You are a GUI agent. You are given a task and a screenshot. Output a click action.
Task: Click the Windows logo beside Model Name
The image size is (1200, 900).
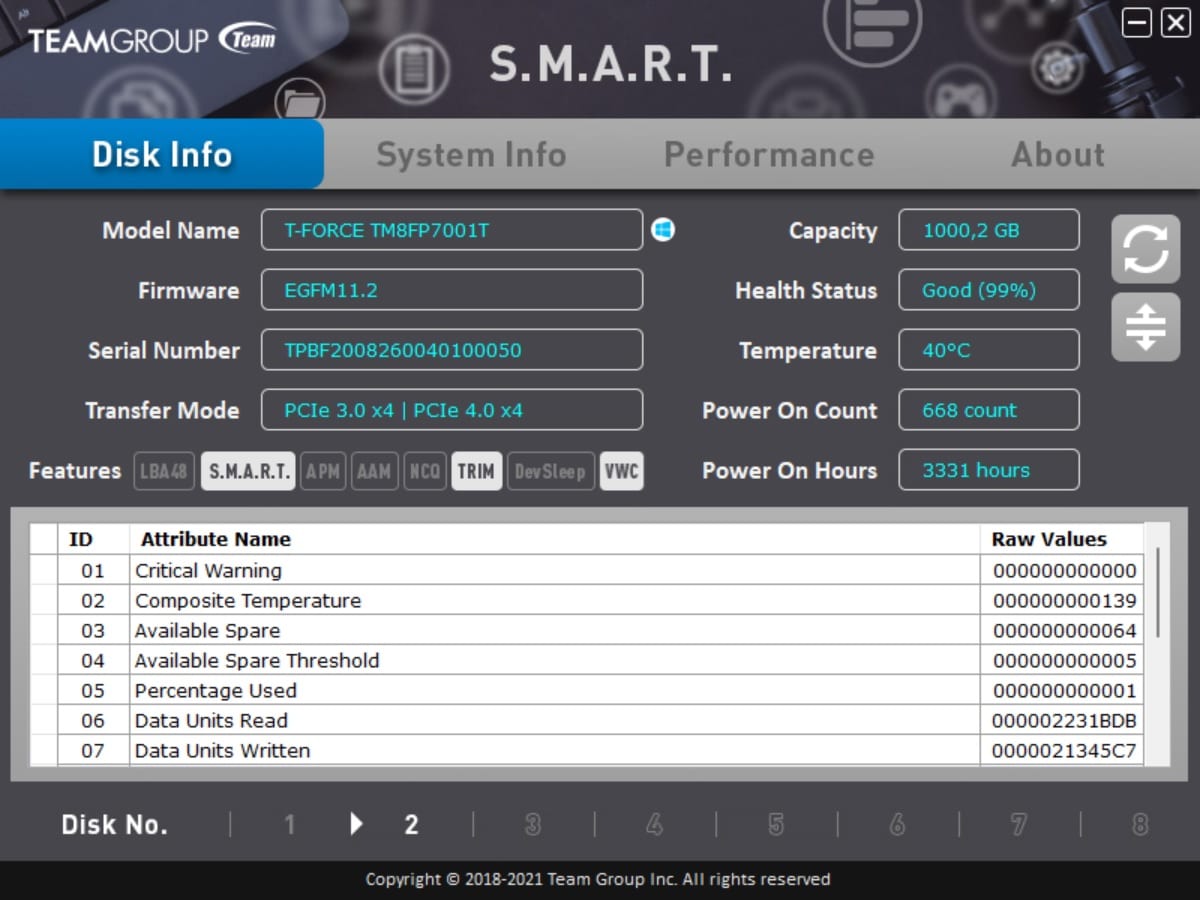(663, 230)
